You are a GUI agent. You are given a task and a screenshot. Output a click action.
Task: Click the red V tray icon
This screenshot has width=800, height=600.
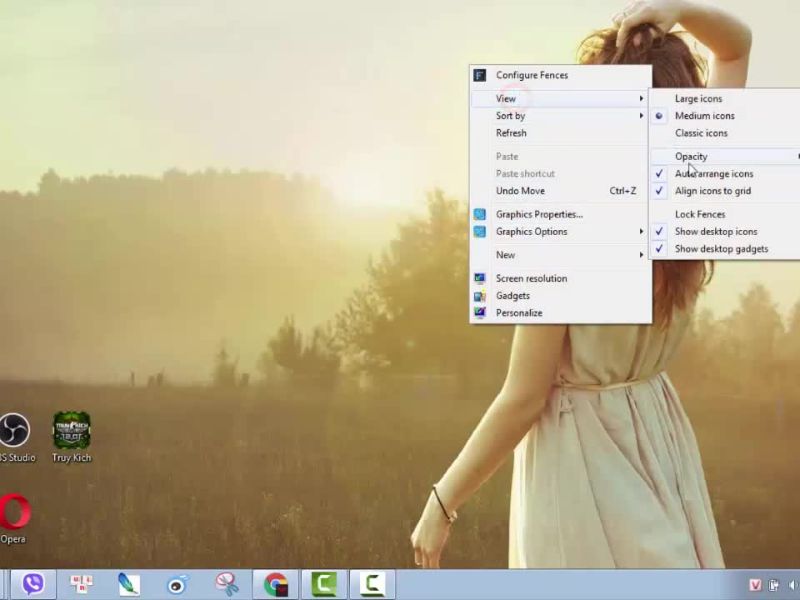755,585
